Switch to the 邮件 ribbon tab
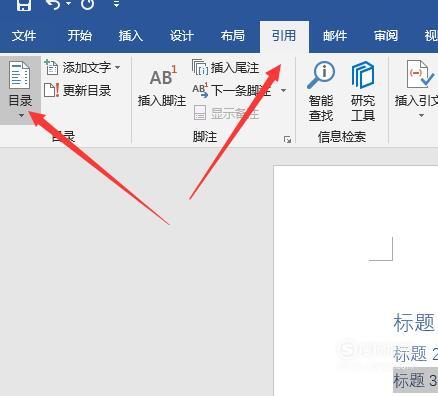Image resolution: width=438 pixels, height=396 pixels. click(x=335, y=36)
